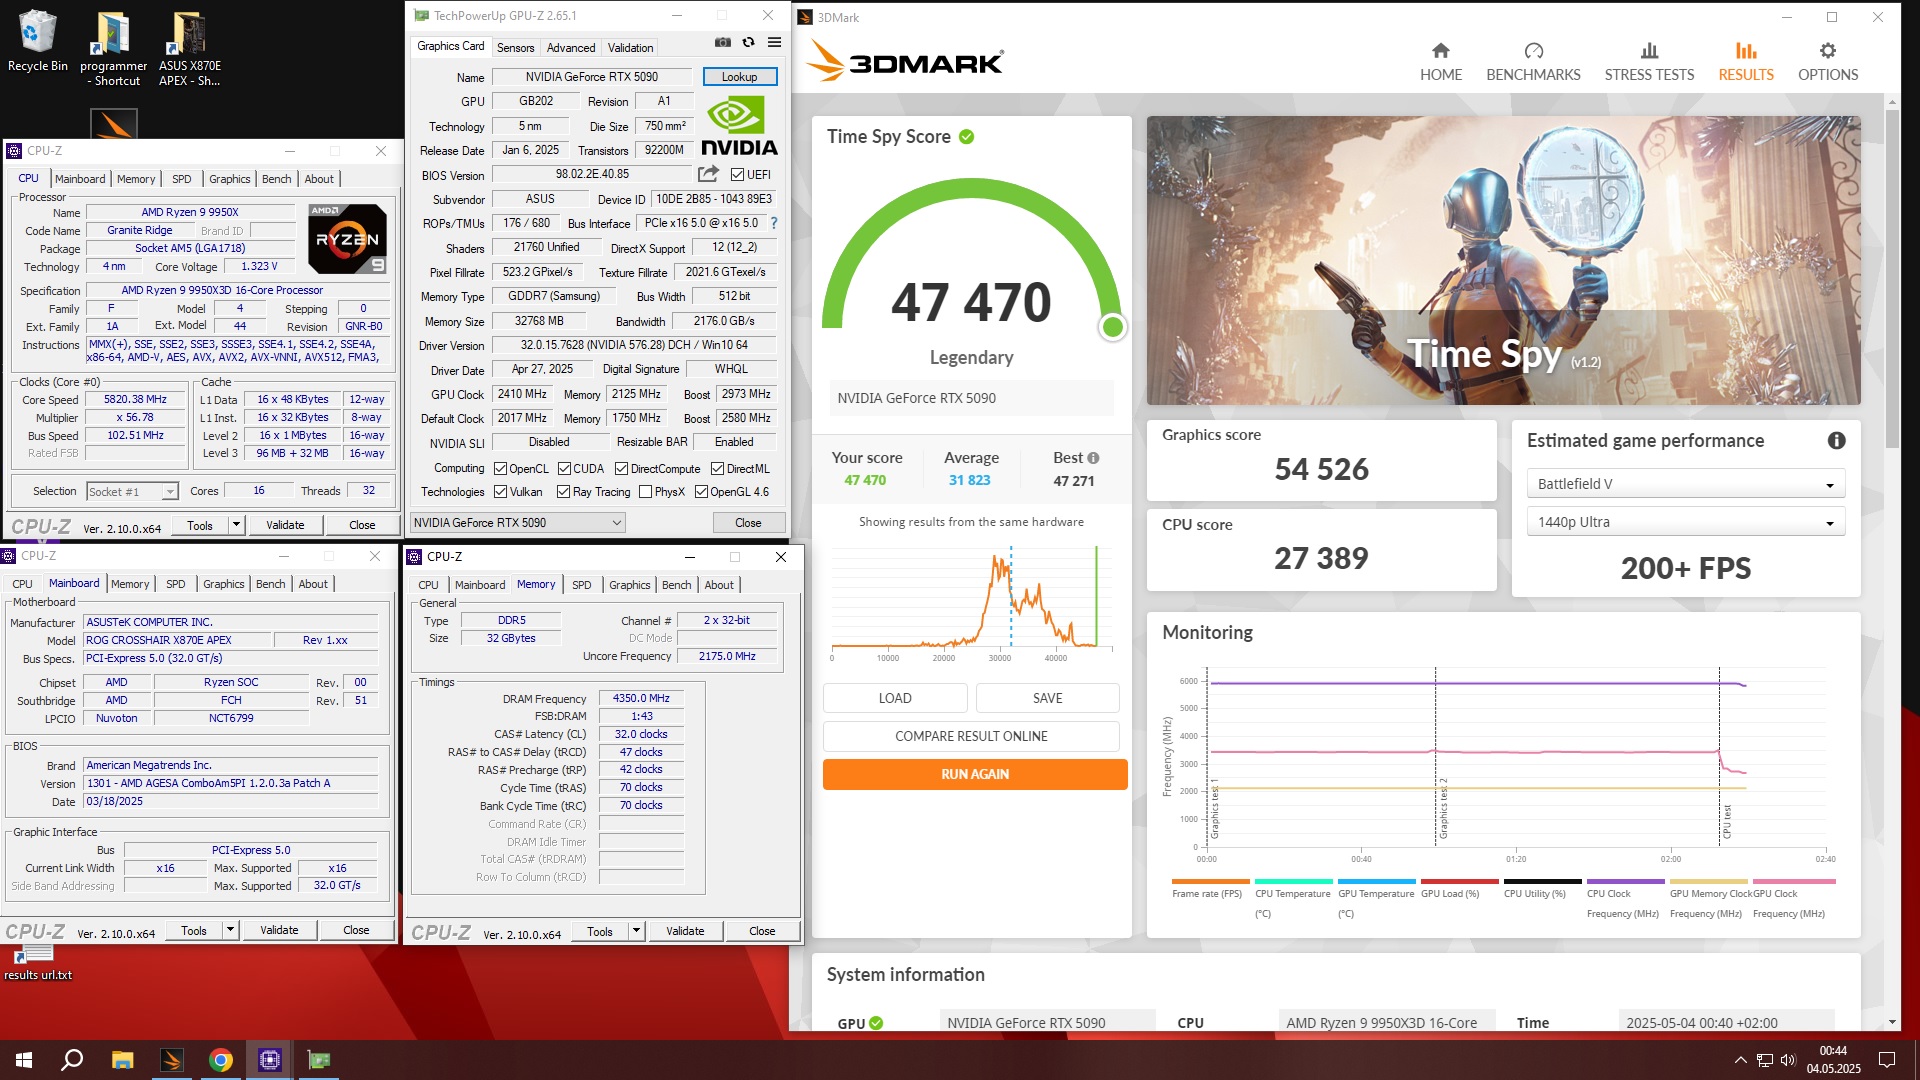Click COMPARE RESULT ONLINE

point(971,736)
